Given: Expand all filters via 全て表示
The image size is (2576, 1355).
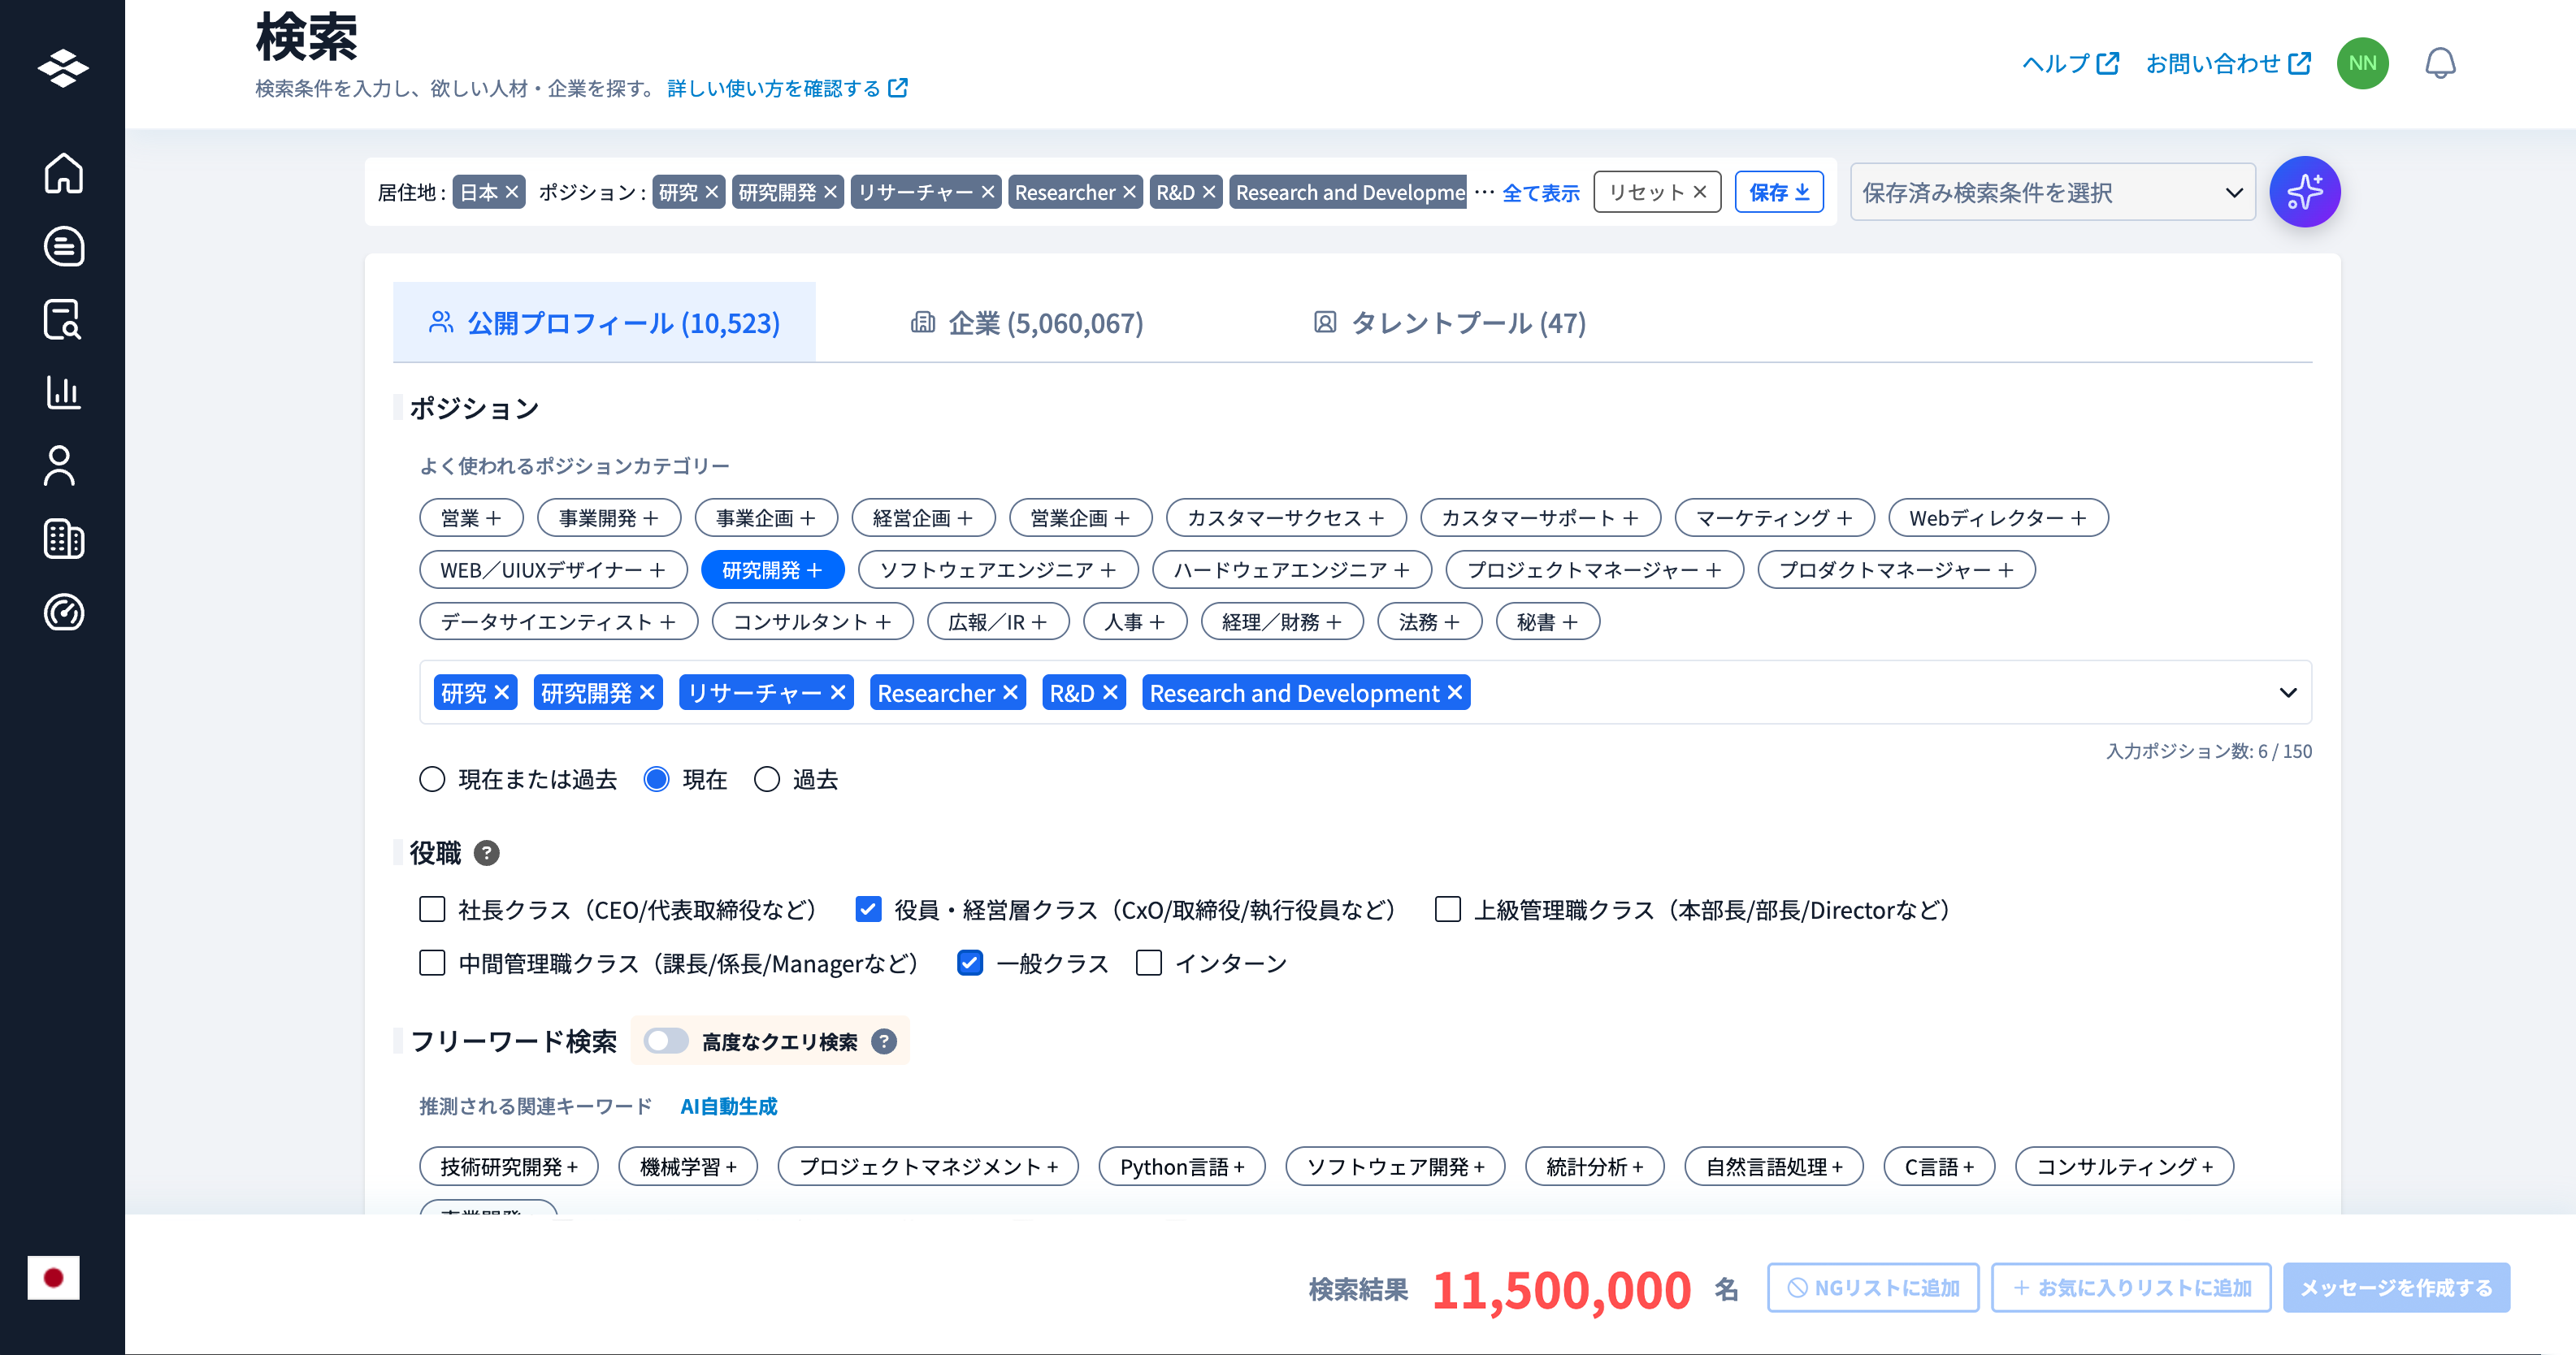Looking at the screenshot, I should [x=1541, y=193].
